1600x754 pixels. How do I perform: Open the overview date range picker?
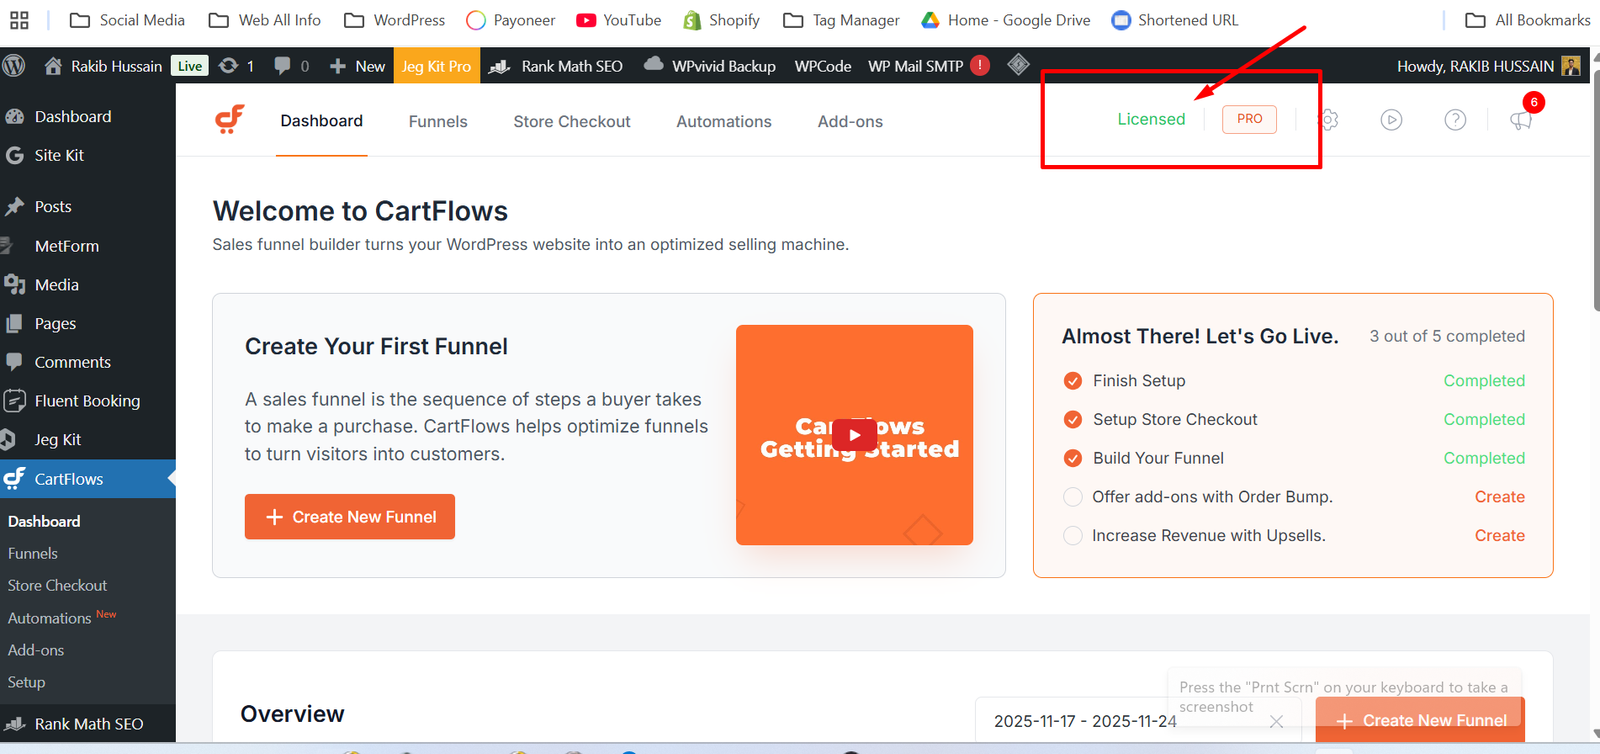pyautogui.click(x=1084, y=721)
